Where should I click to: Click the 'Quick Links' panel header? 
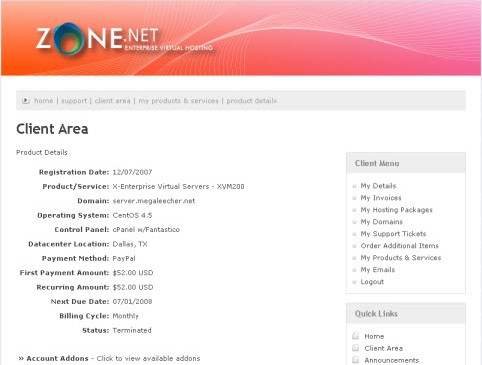(406, 313)
